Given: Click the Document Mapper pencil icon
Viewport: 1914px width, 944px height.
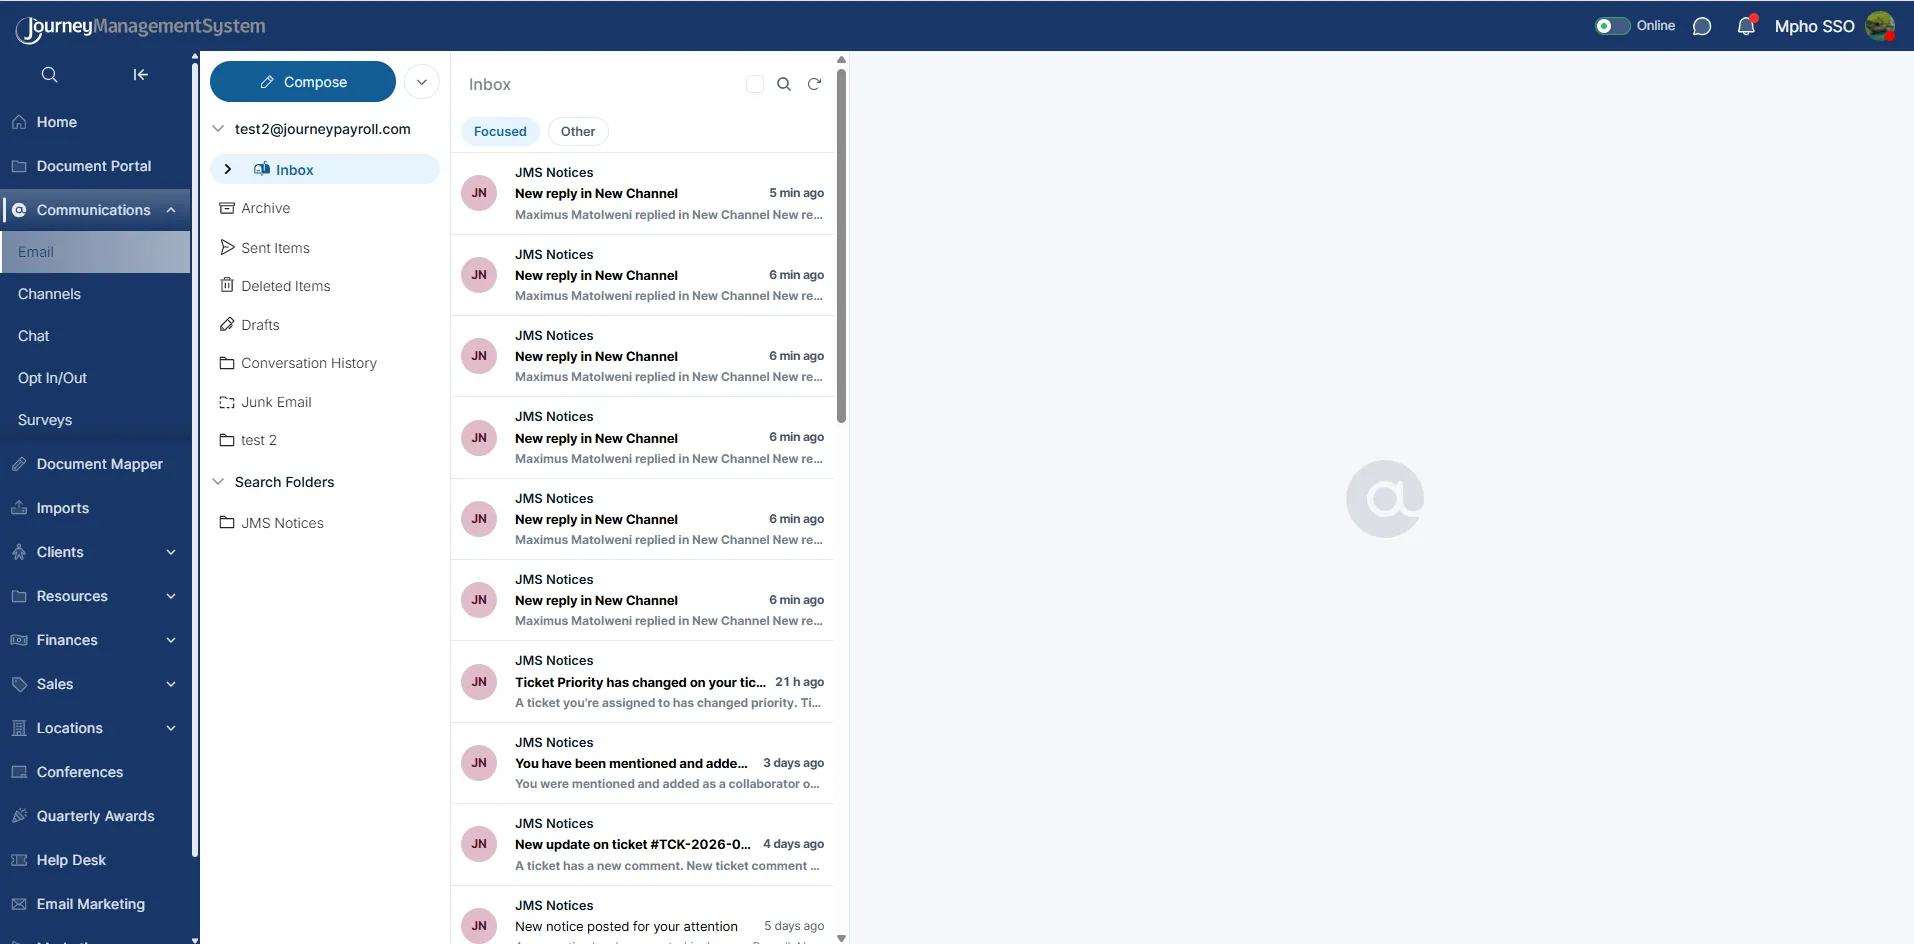Looking at the screenshot, I should [19, 464].
